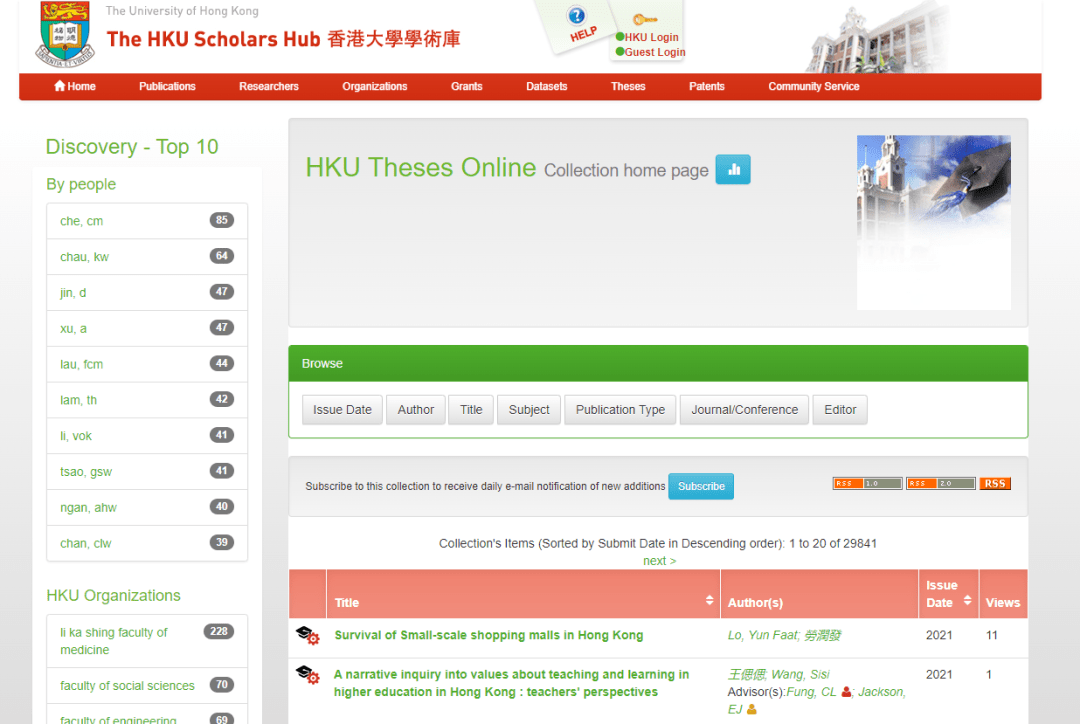The width and height of the screenshot is (1080, 724).
Task: Click the HKU building banner image
Action: pyautogui.click(x=878, y=37)
